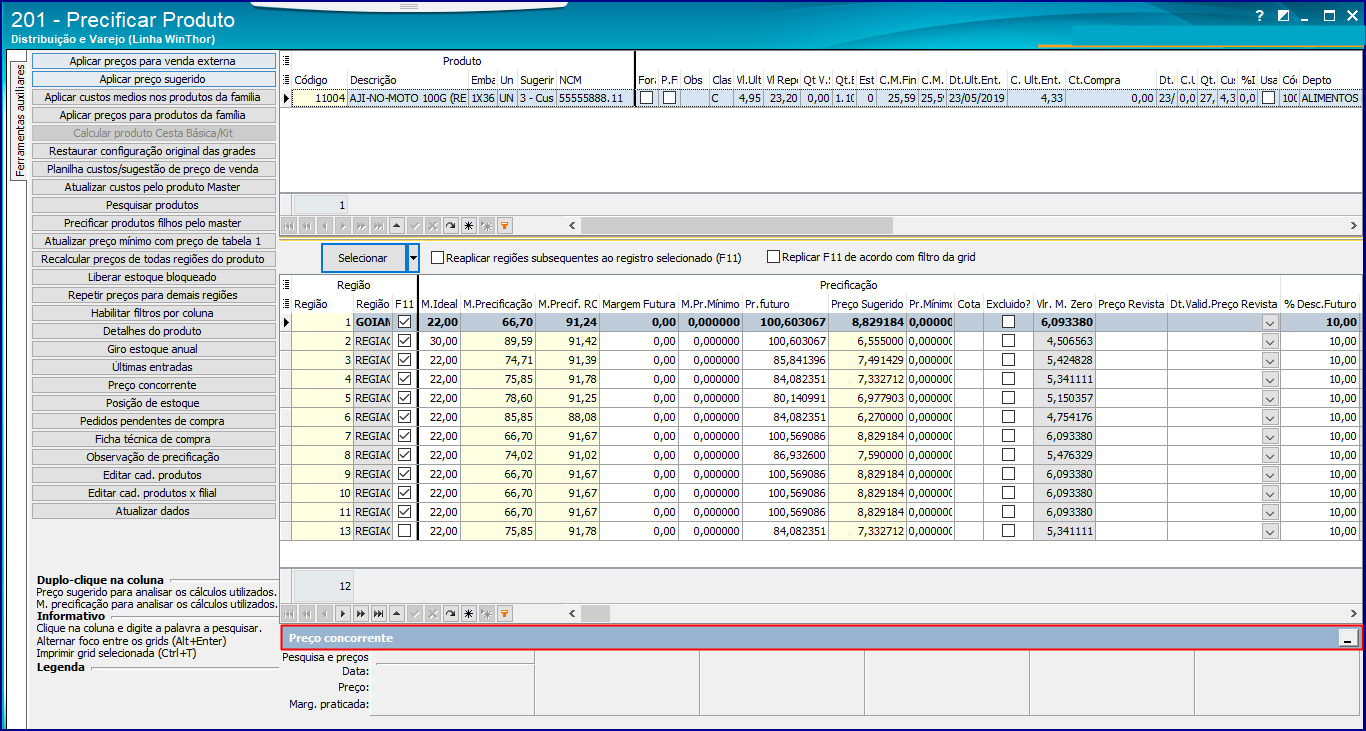Click the Descrição column header

point(407,80)
